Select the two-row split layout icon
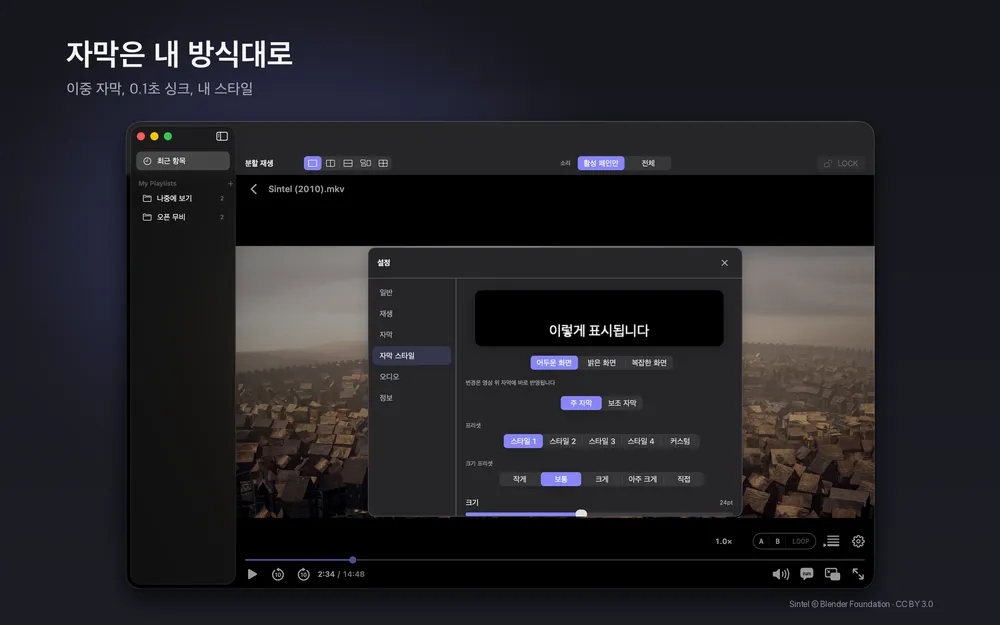This screenshot has height=625, width=1000. coord(348,163)
